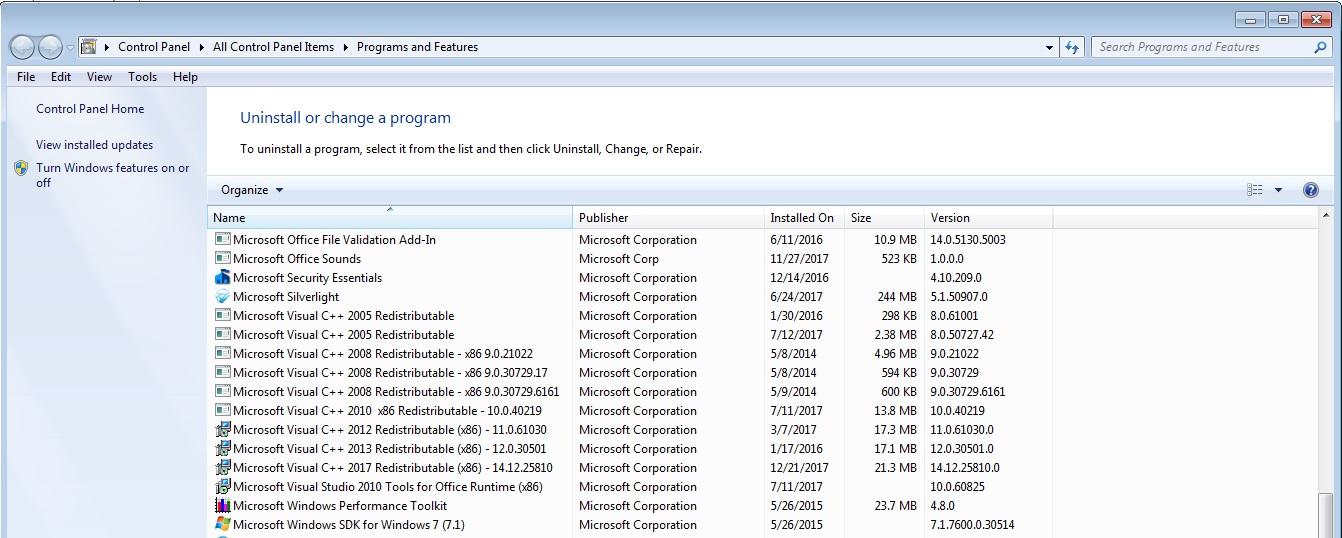The image size is (1342, 538).
Task: Click Programs and Features breadcrumb
Action: pyautogui.click(x=417, y=47)
